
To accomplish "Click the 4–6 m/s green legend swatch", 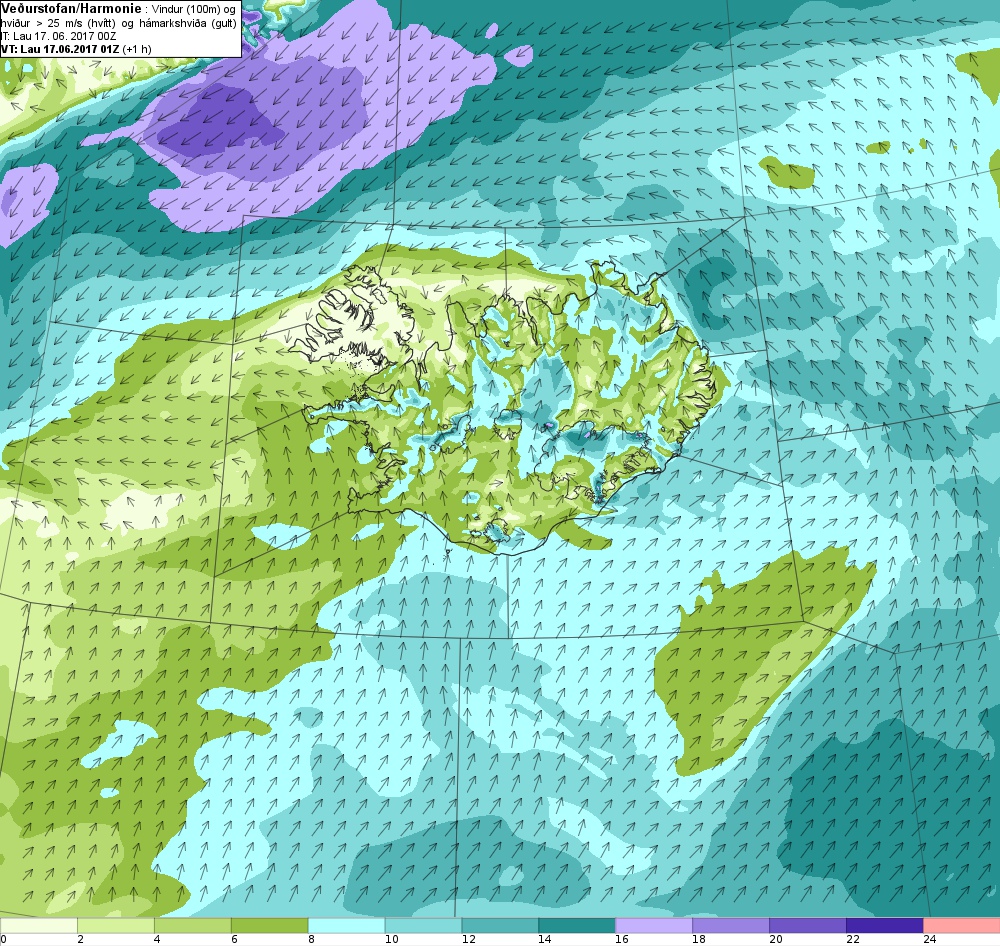I will [x=193, y=925].
